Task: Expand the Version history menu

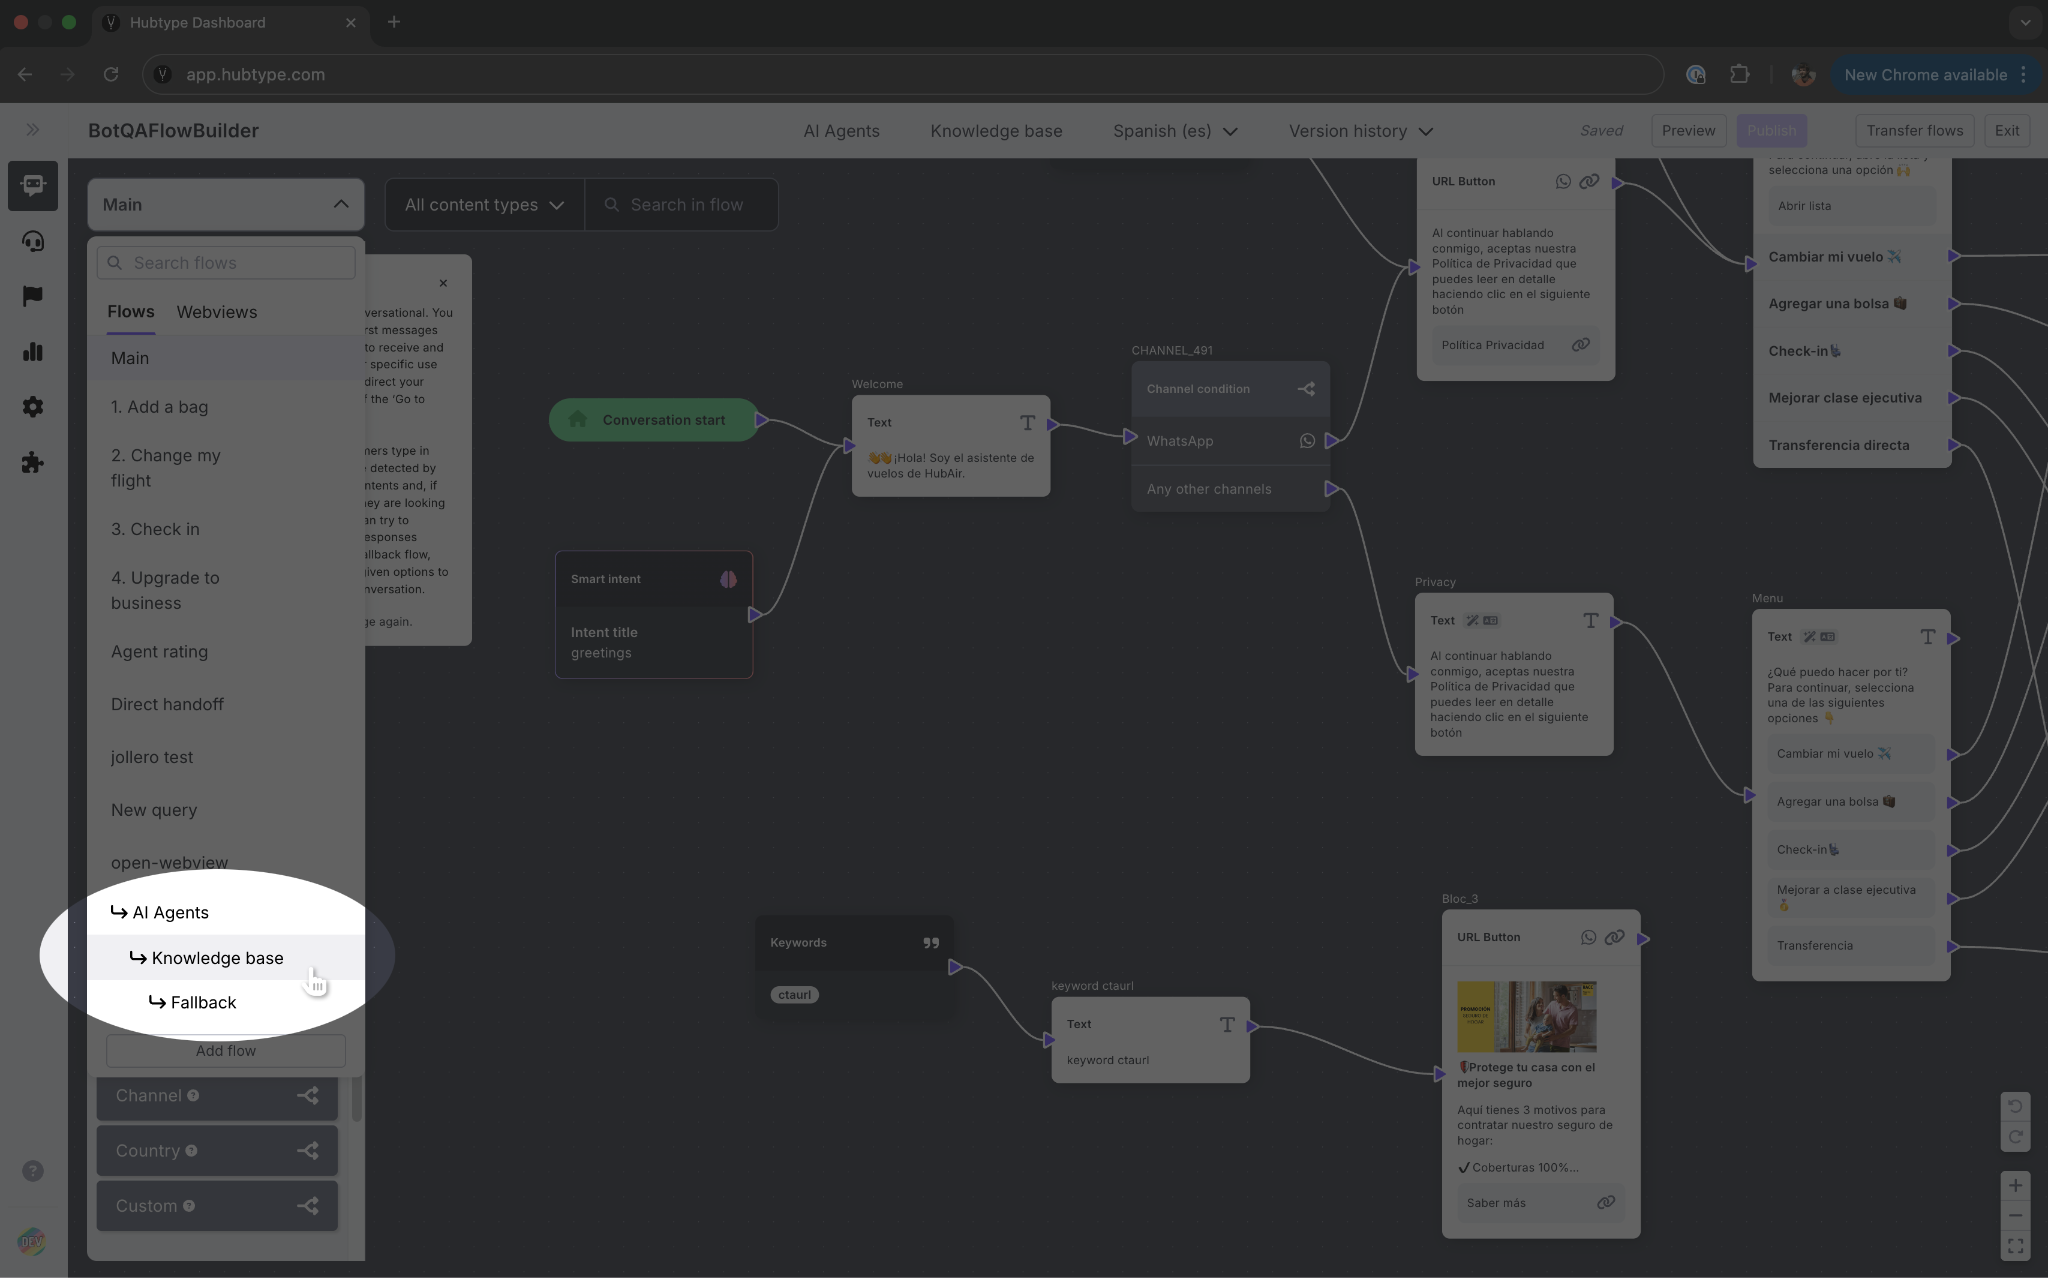Action: pyautogui.click(x=1360, y=131)
